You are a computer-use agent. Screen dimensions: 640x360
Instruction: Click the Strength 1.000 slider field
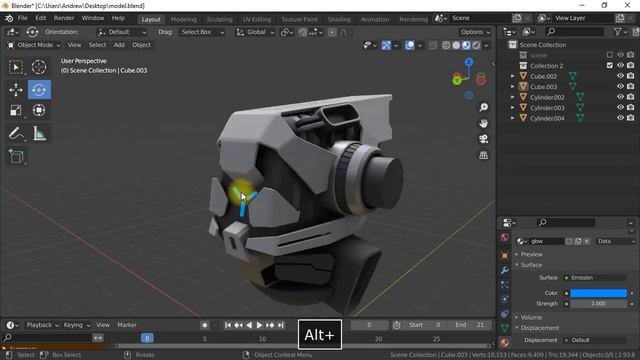coord(598,304)
